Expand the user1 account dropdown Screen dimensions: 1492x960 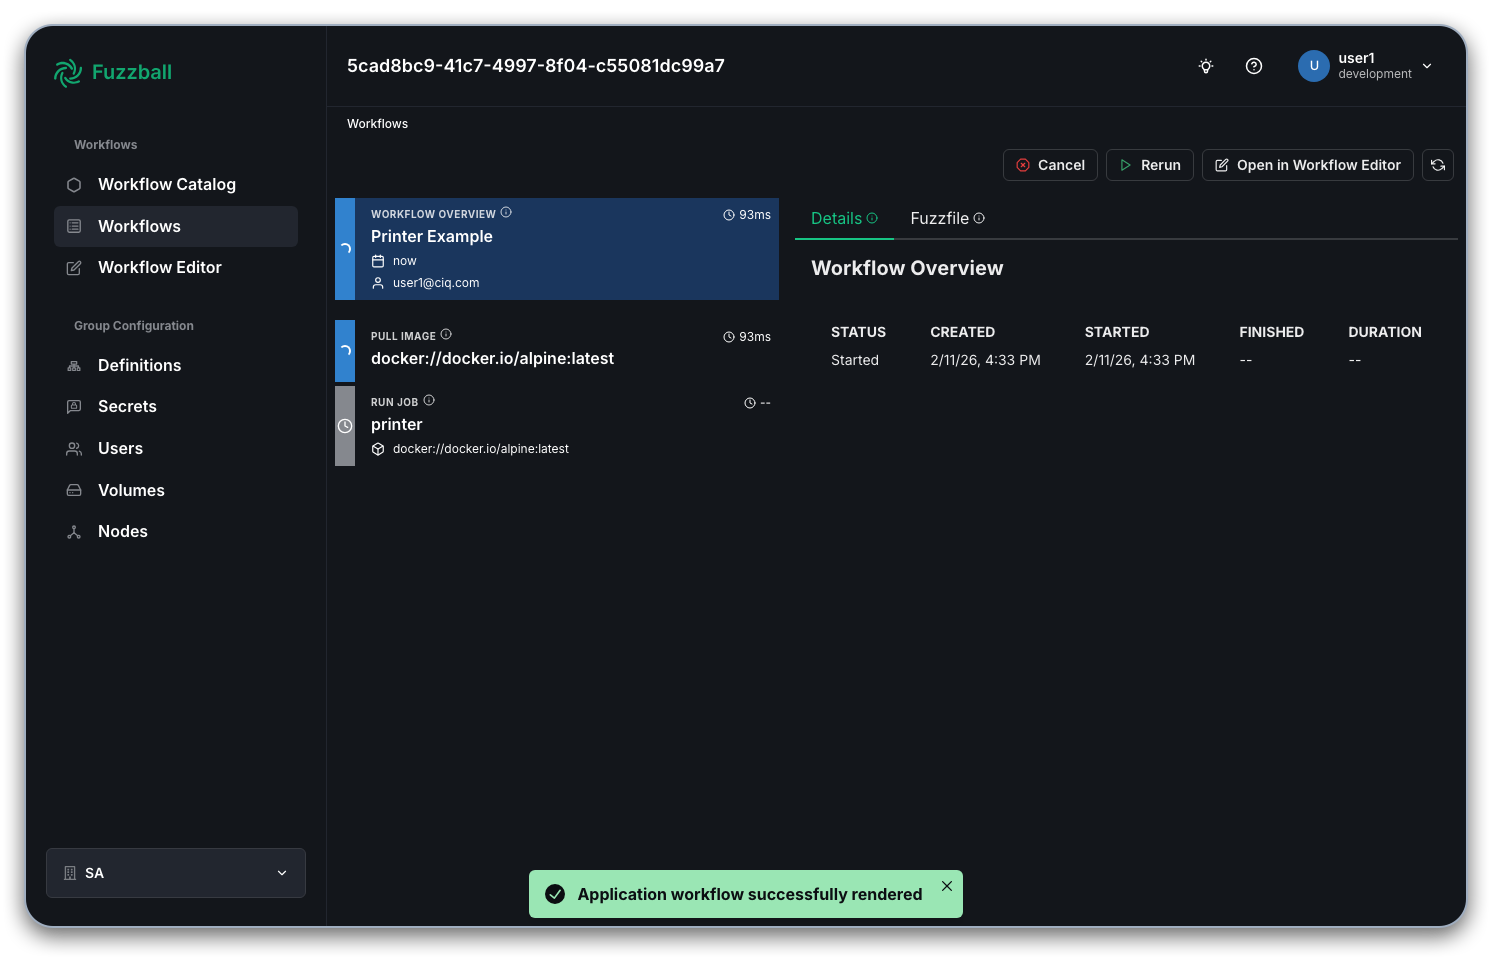click(1427, 66)
